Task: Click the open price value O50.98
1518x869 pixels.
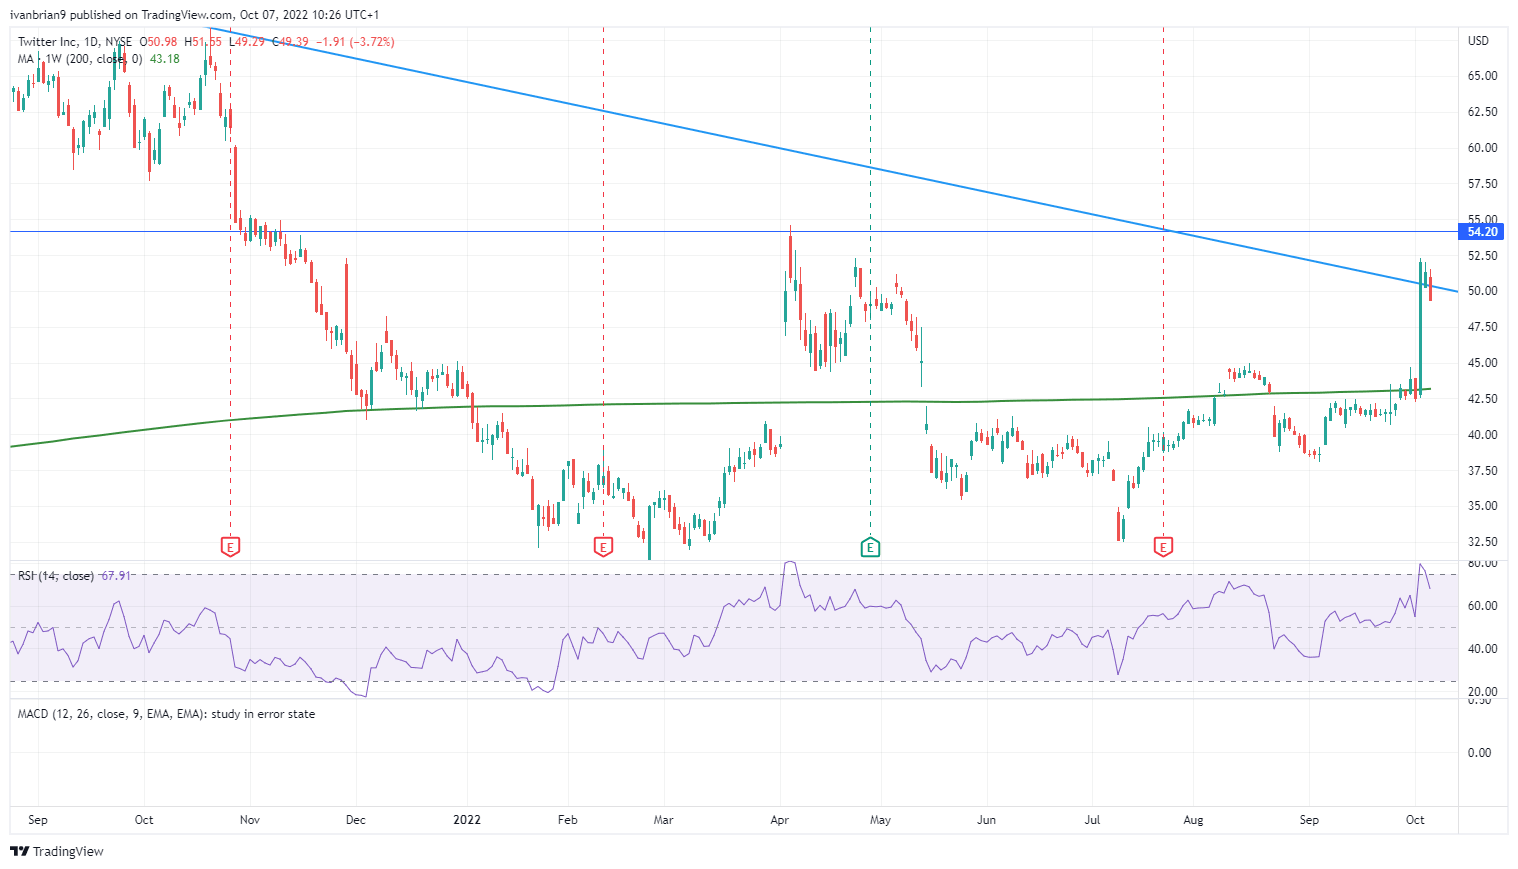Action: pos(158,42)
